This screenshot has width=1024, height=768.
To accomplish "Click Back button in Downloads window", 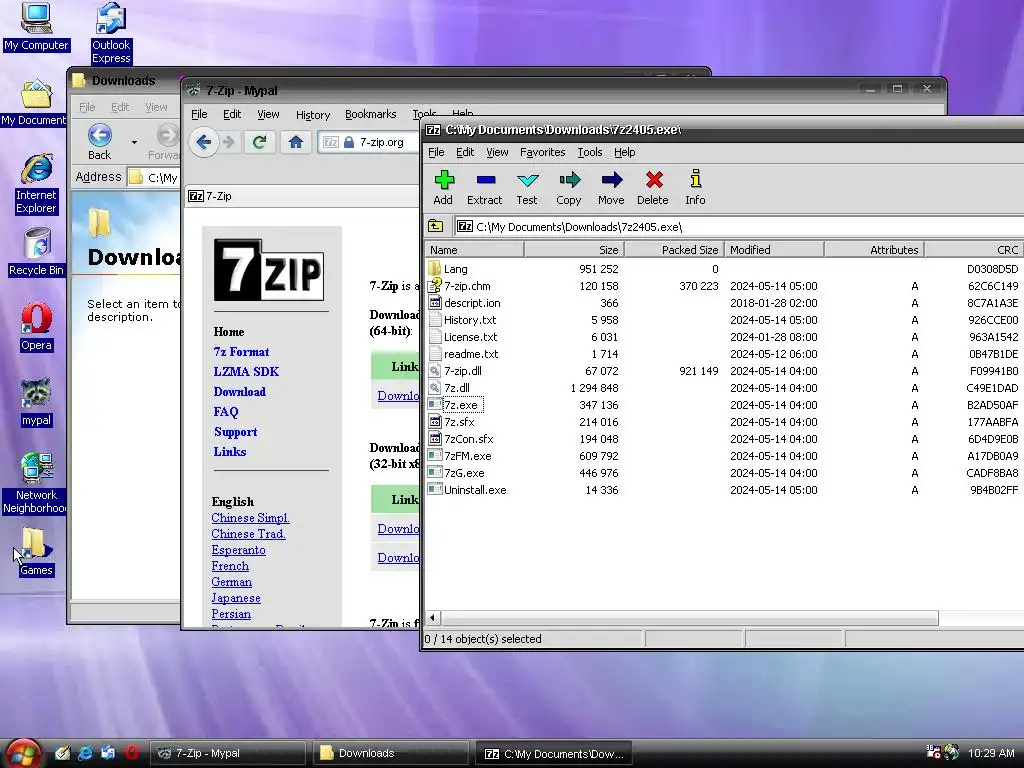I will 99,142.
